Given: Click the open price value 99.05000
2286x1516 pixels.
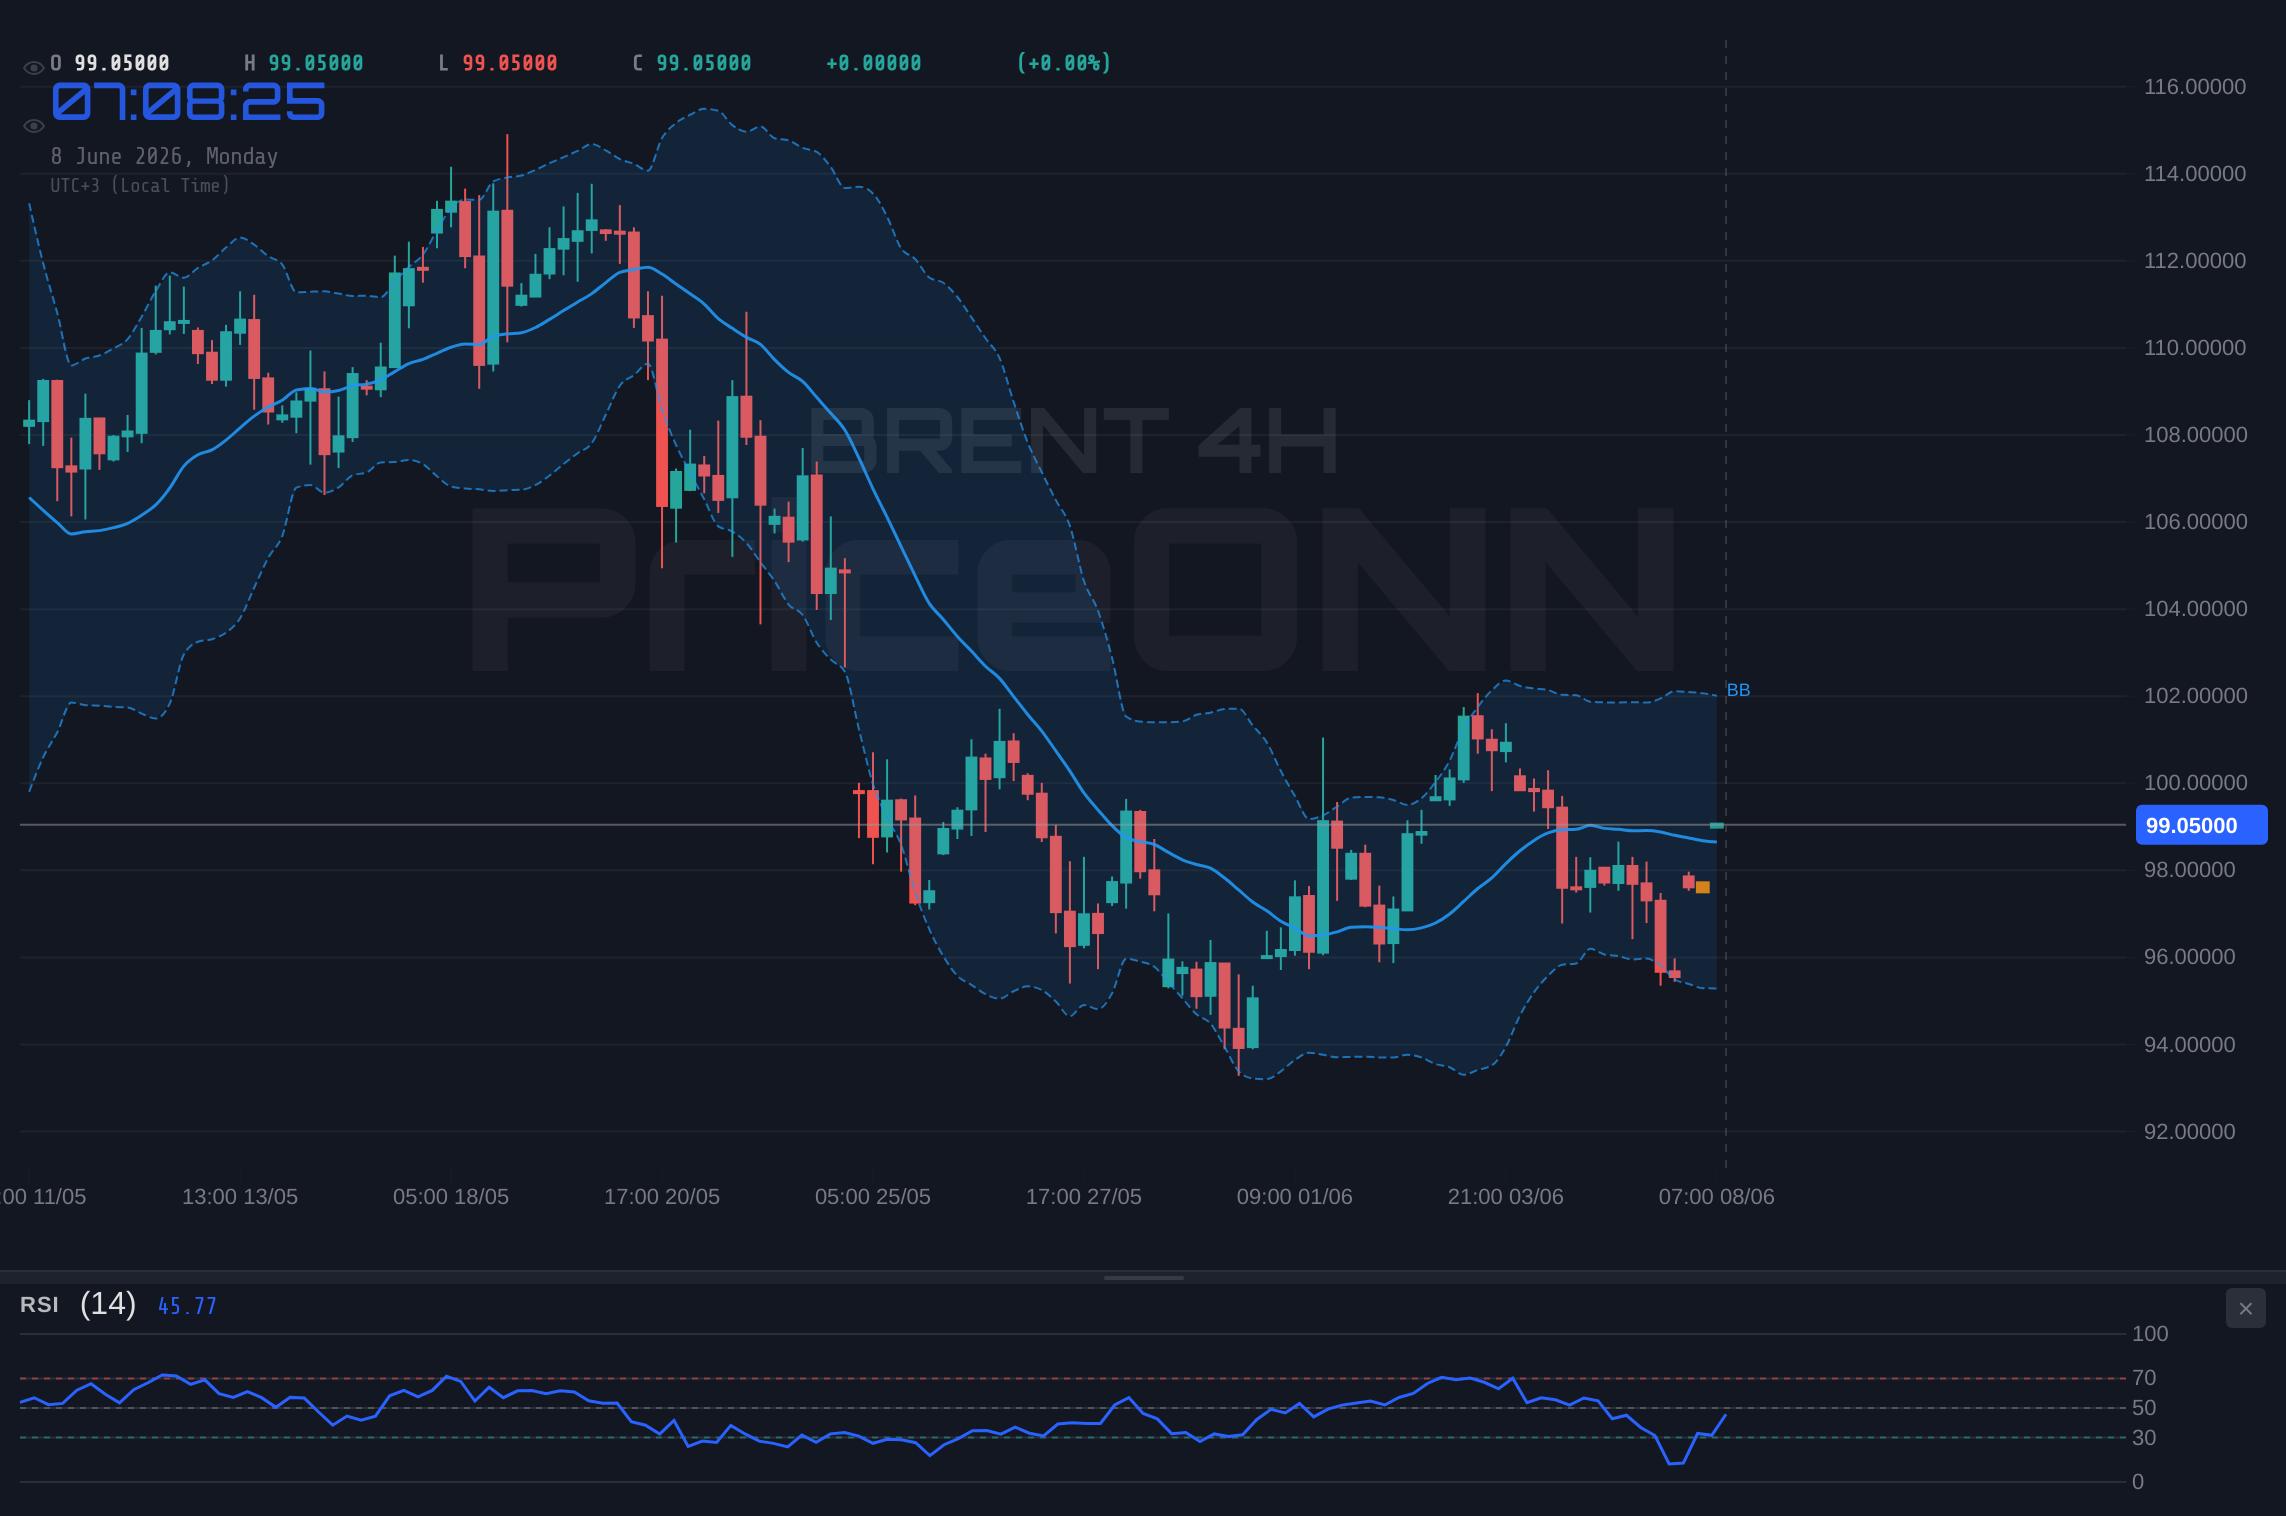Looking at the screenshot, I should 122,63.
